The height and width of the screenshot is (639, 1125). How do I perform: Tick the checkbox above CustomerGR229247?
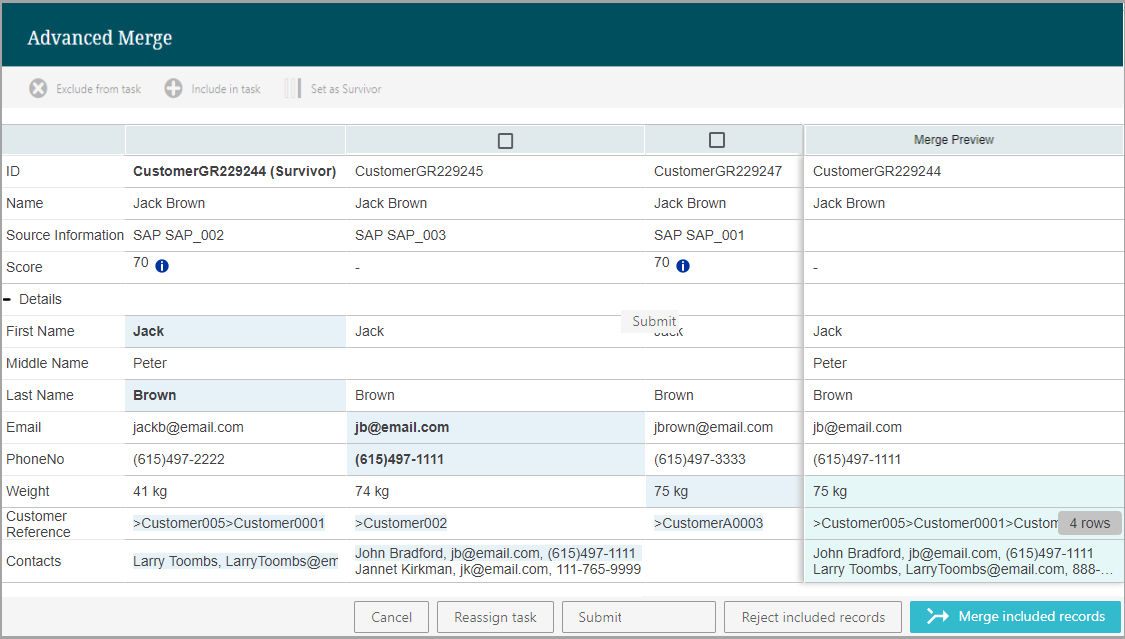(716, 141)
